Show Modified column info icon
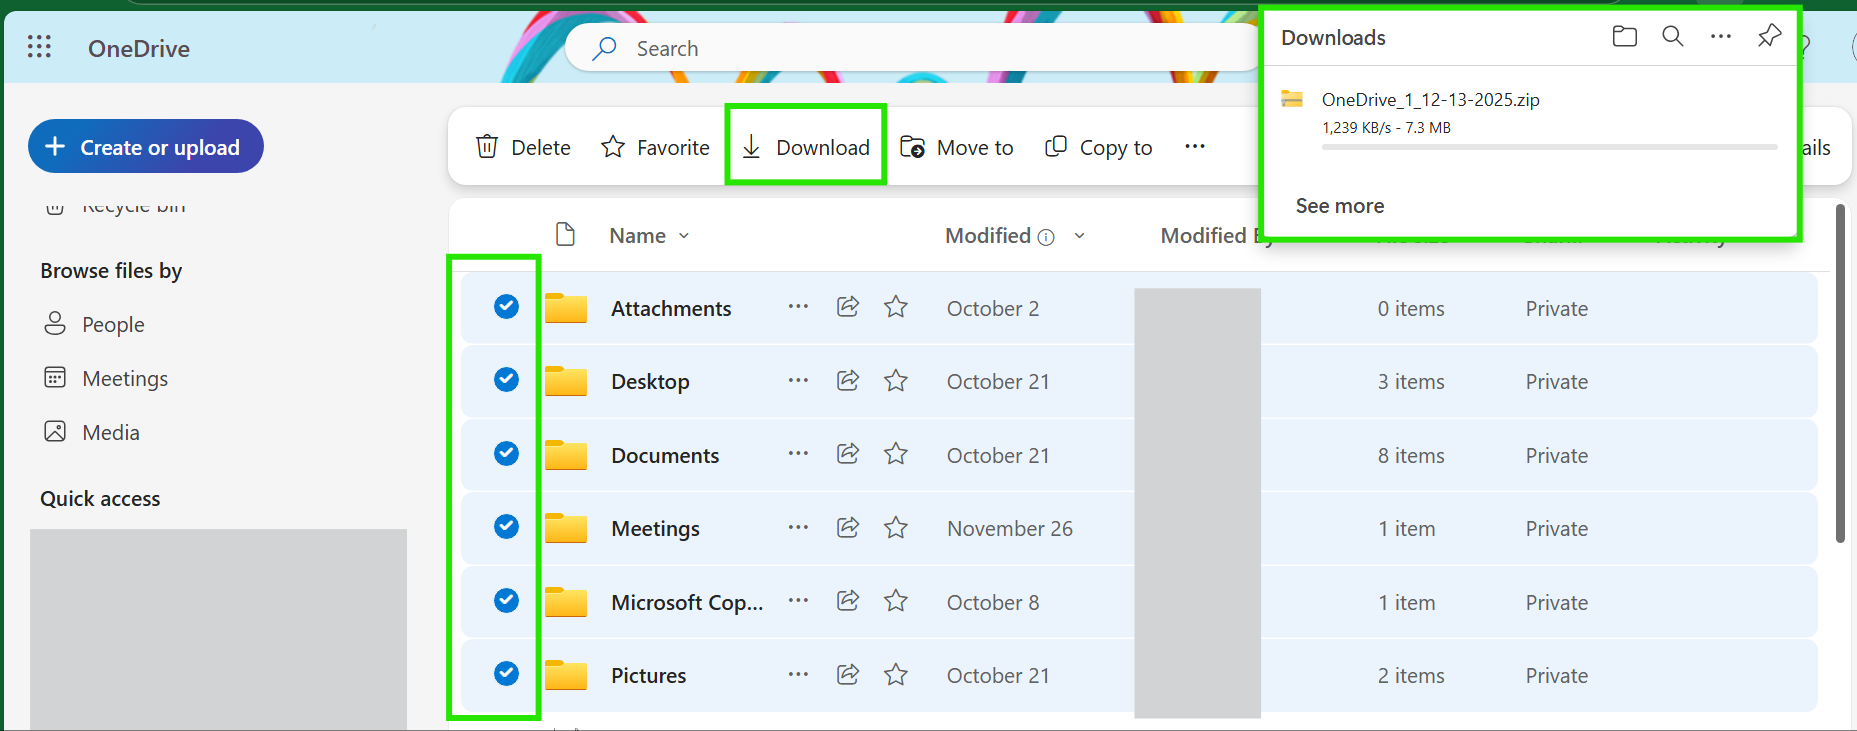The height and width of the screenshot is (731, 1857). [1046, 237]
